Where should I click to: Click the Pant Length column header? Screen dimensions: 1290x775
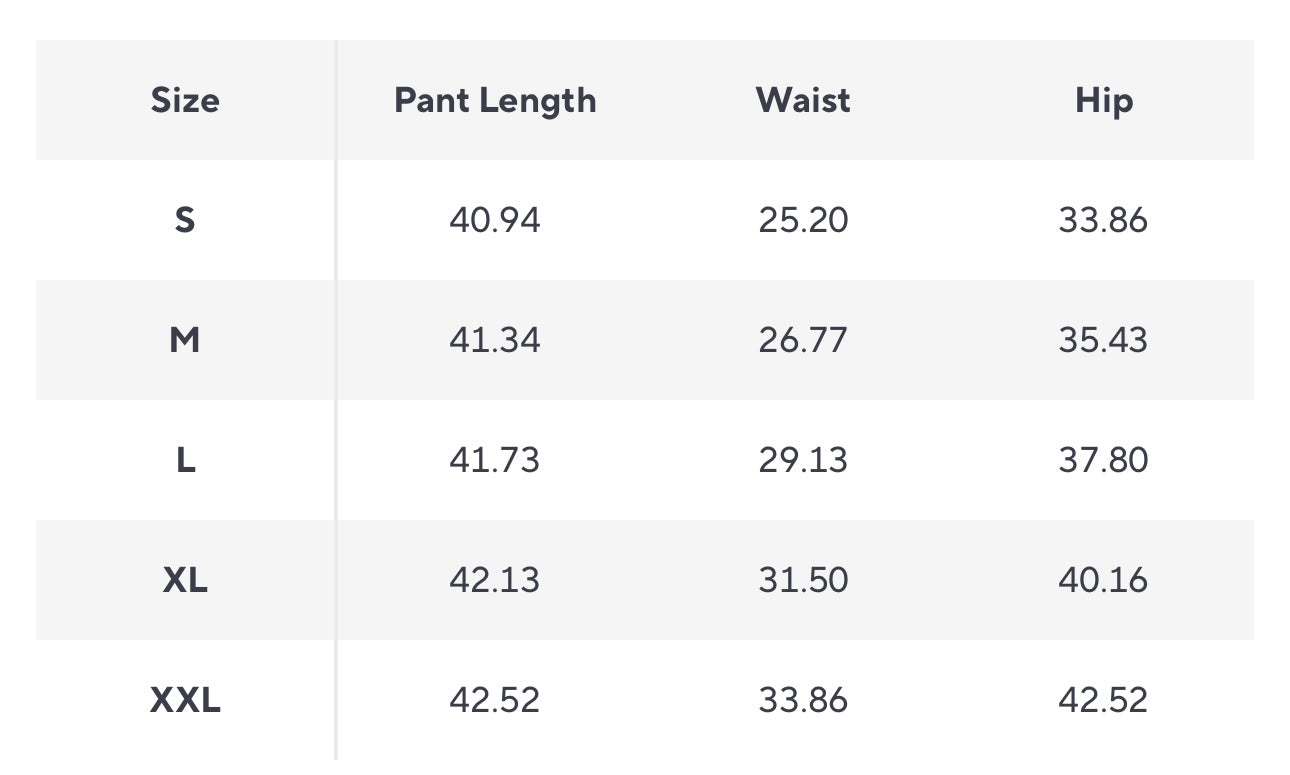coord(495,100)
